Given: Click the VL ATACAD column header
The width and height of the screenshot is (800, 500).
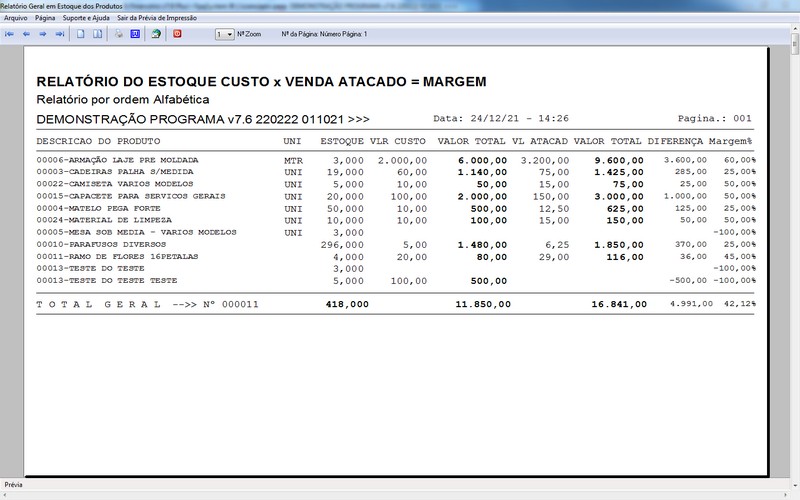Looking at the screenshot, I should click(540, 141).
